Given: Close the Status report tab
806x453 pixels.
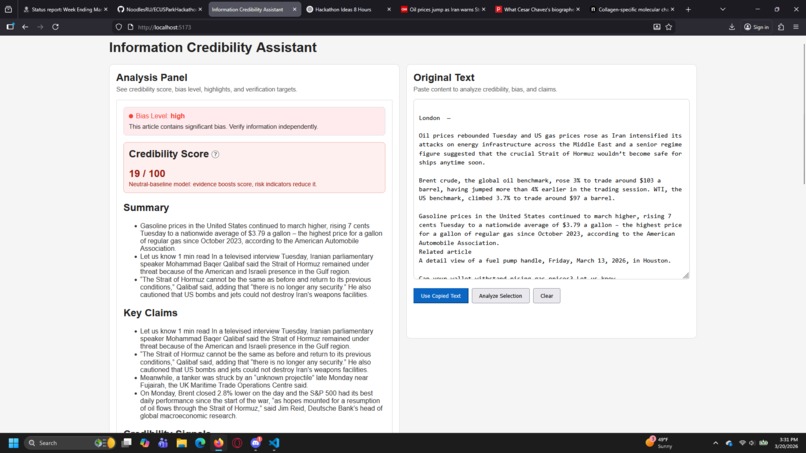Looking at the screenshot, I should click(106, 9).
